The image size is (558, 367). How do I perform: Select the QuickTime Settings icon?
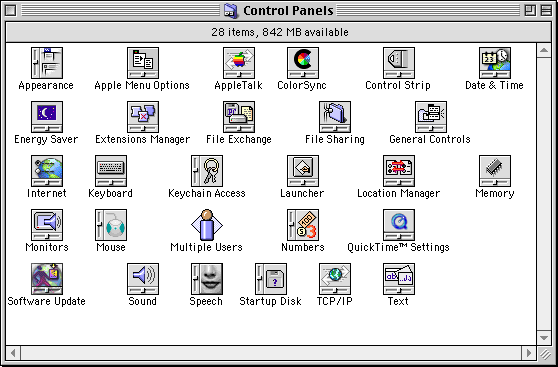coord(399,225)
